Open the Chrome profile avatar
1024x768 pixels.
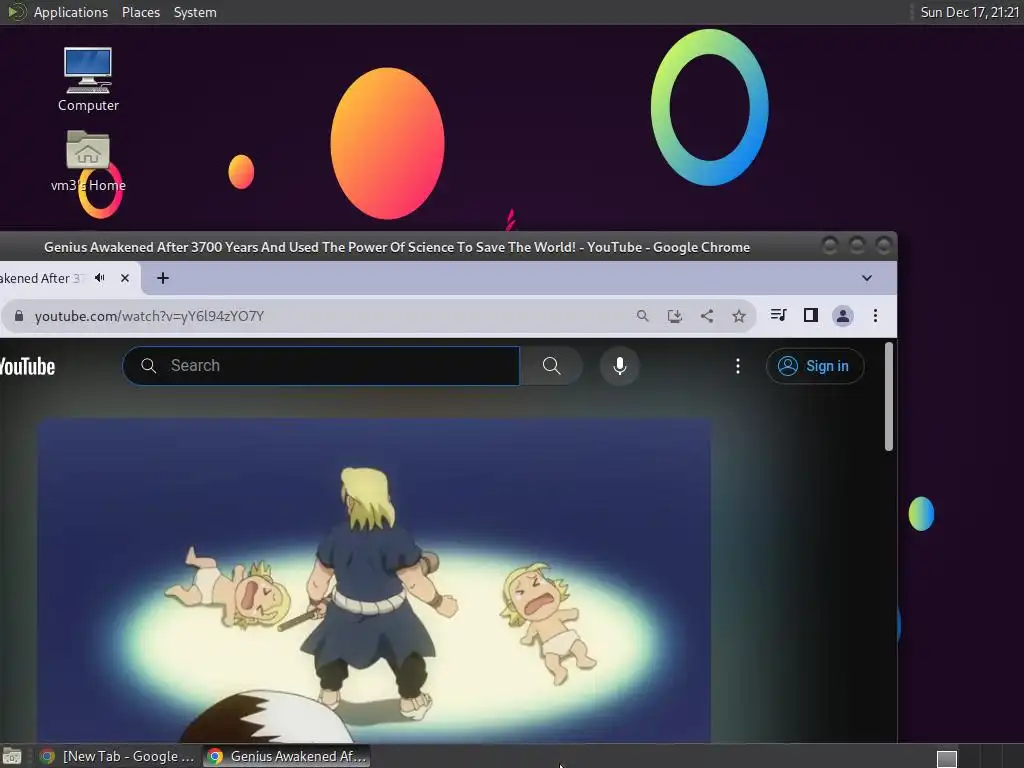tap(842, 316)
